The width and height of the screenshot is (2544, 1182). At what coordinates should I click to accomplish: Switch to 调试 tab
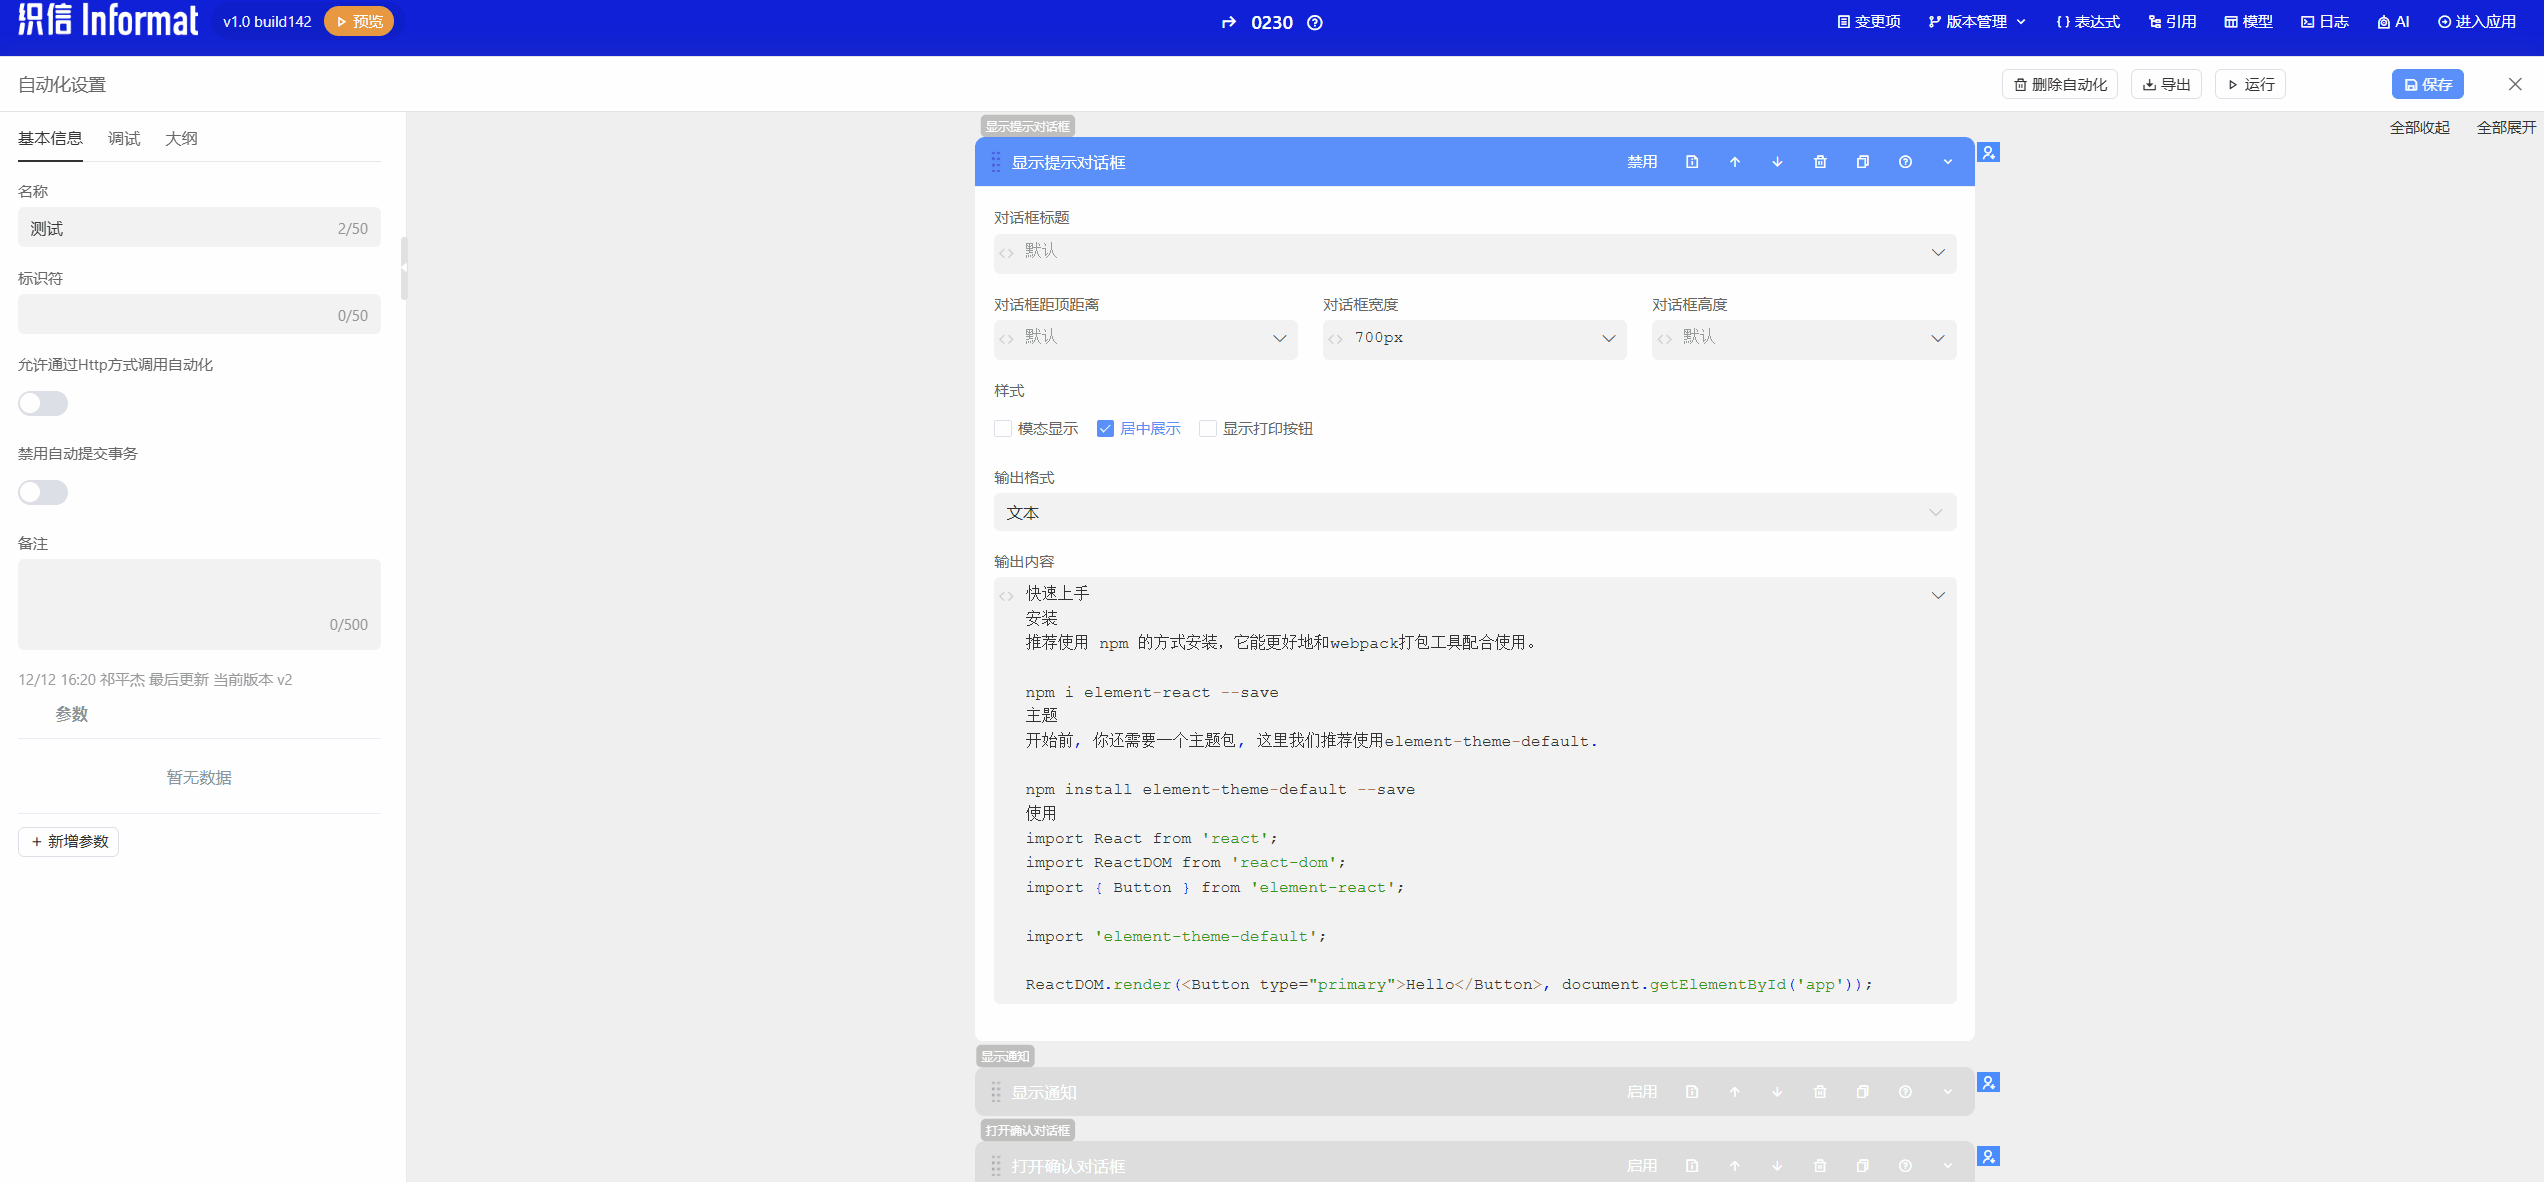pyautogui.click(x=124, y=138)
